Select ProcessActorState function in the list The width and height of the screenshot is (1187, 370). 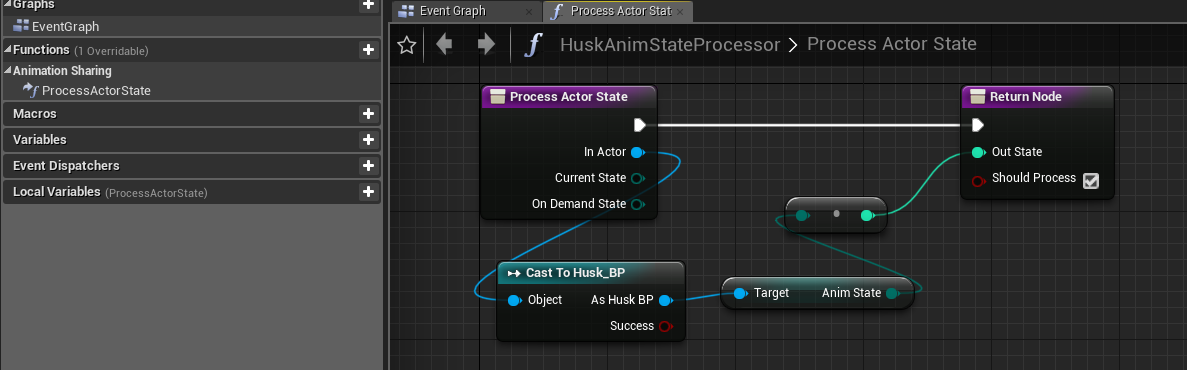[96, 91]
